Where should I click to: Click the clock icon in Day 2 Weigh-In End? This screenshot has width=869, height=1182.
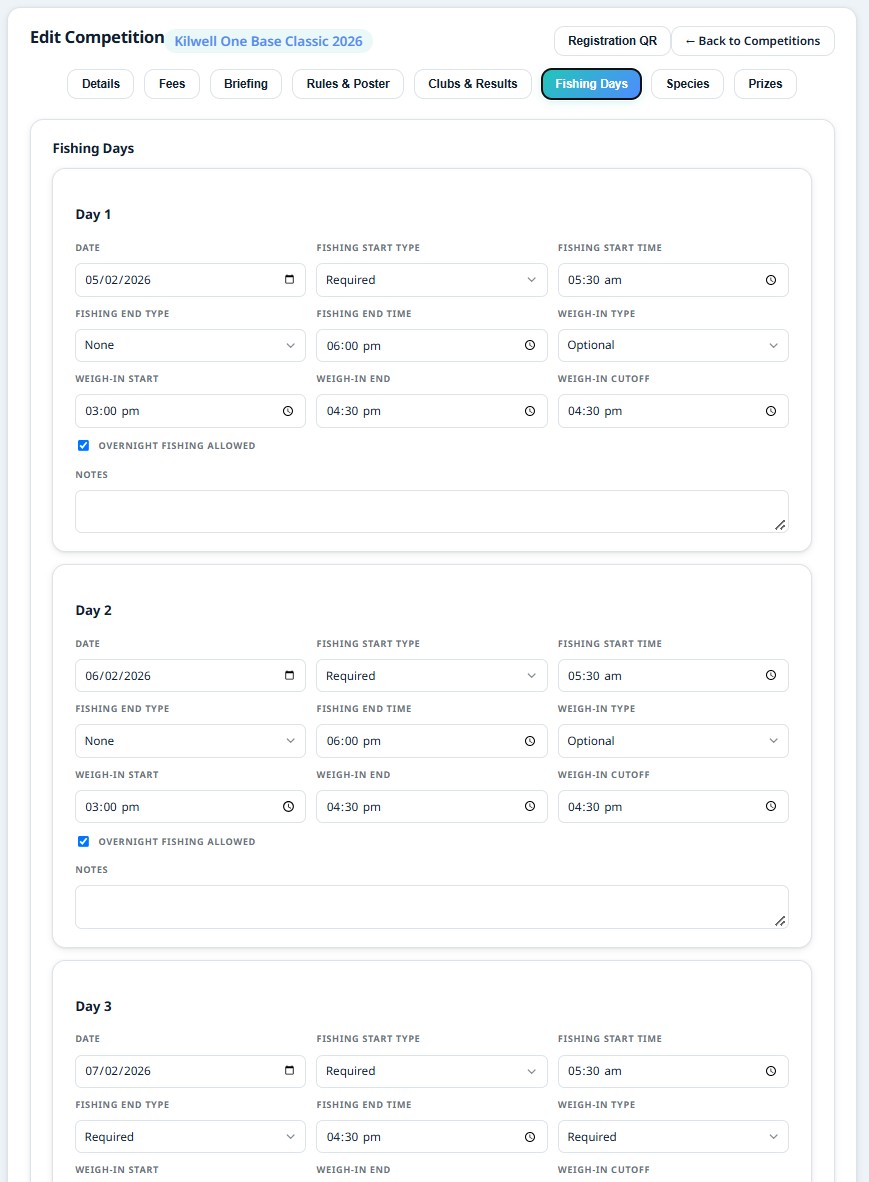[530, 807]
